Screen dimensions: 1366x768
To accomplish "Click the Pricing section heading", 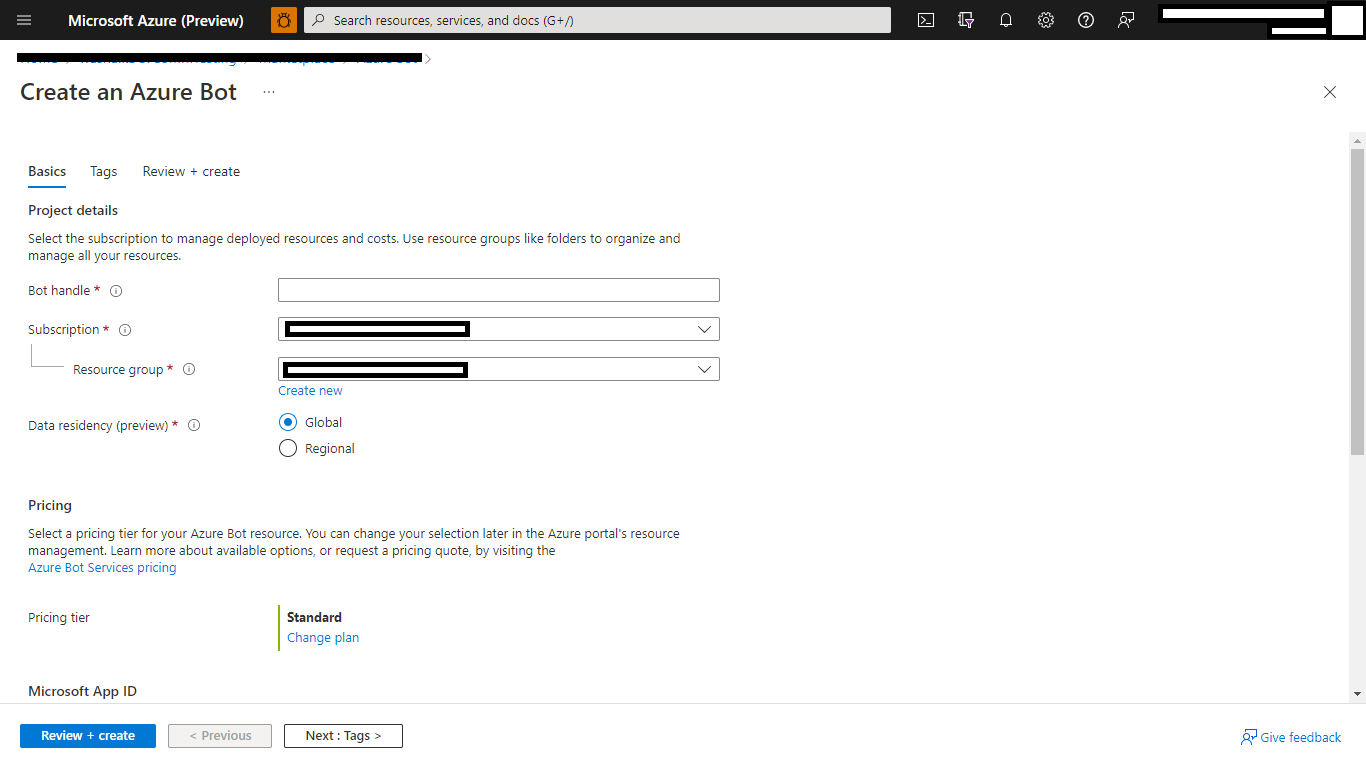I will click(50, 505).
